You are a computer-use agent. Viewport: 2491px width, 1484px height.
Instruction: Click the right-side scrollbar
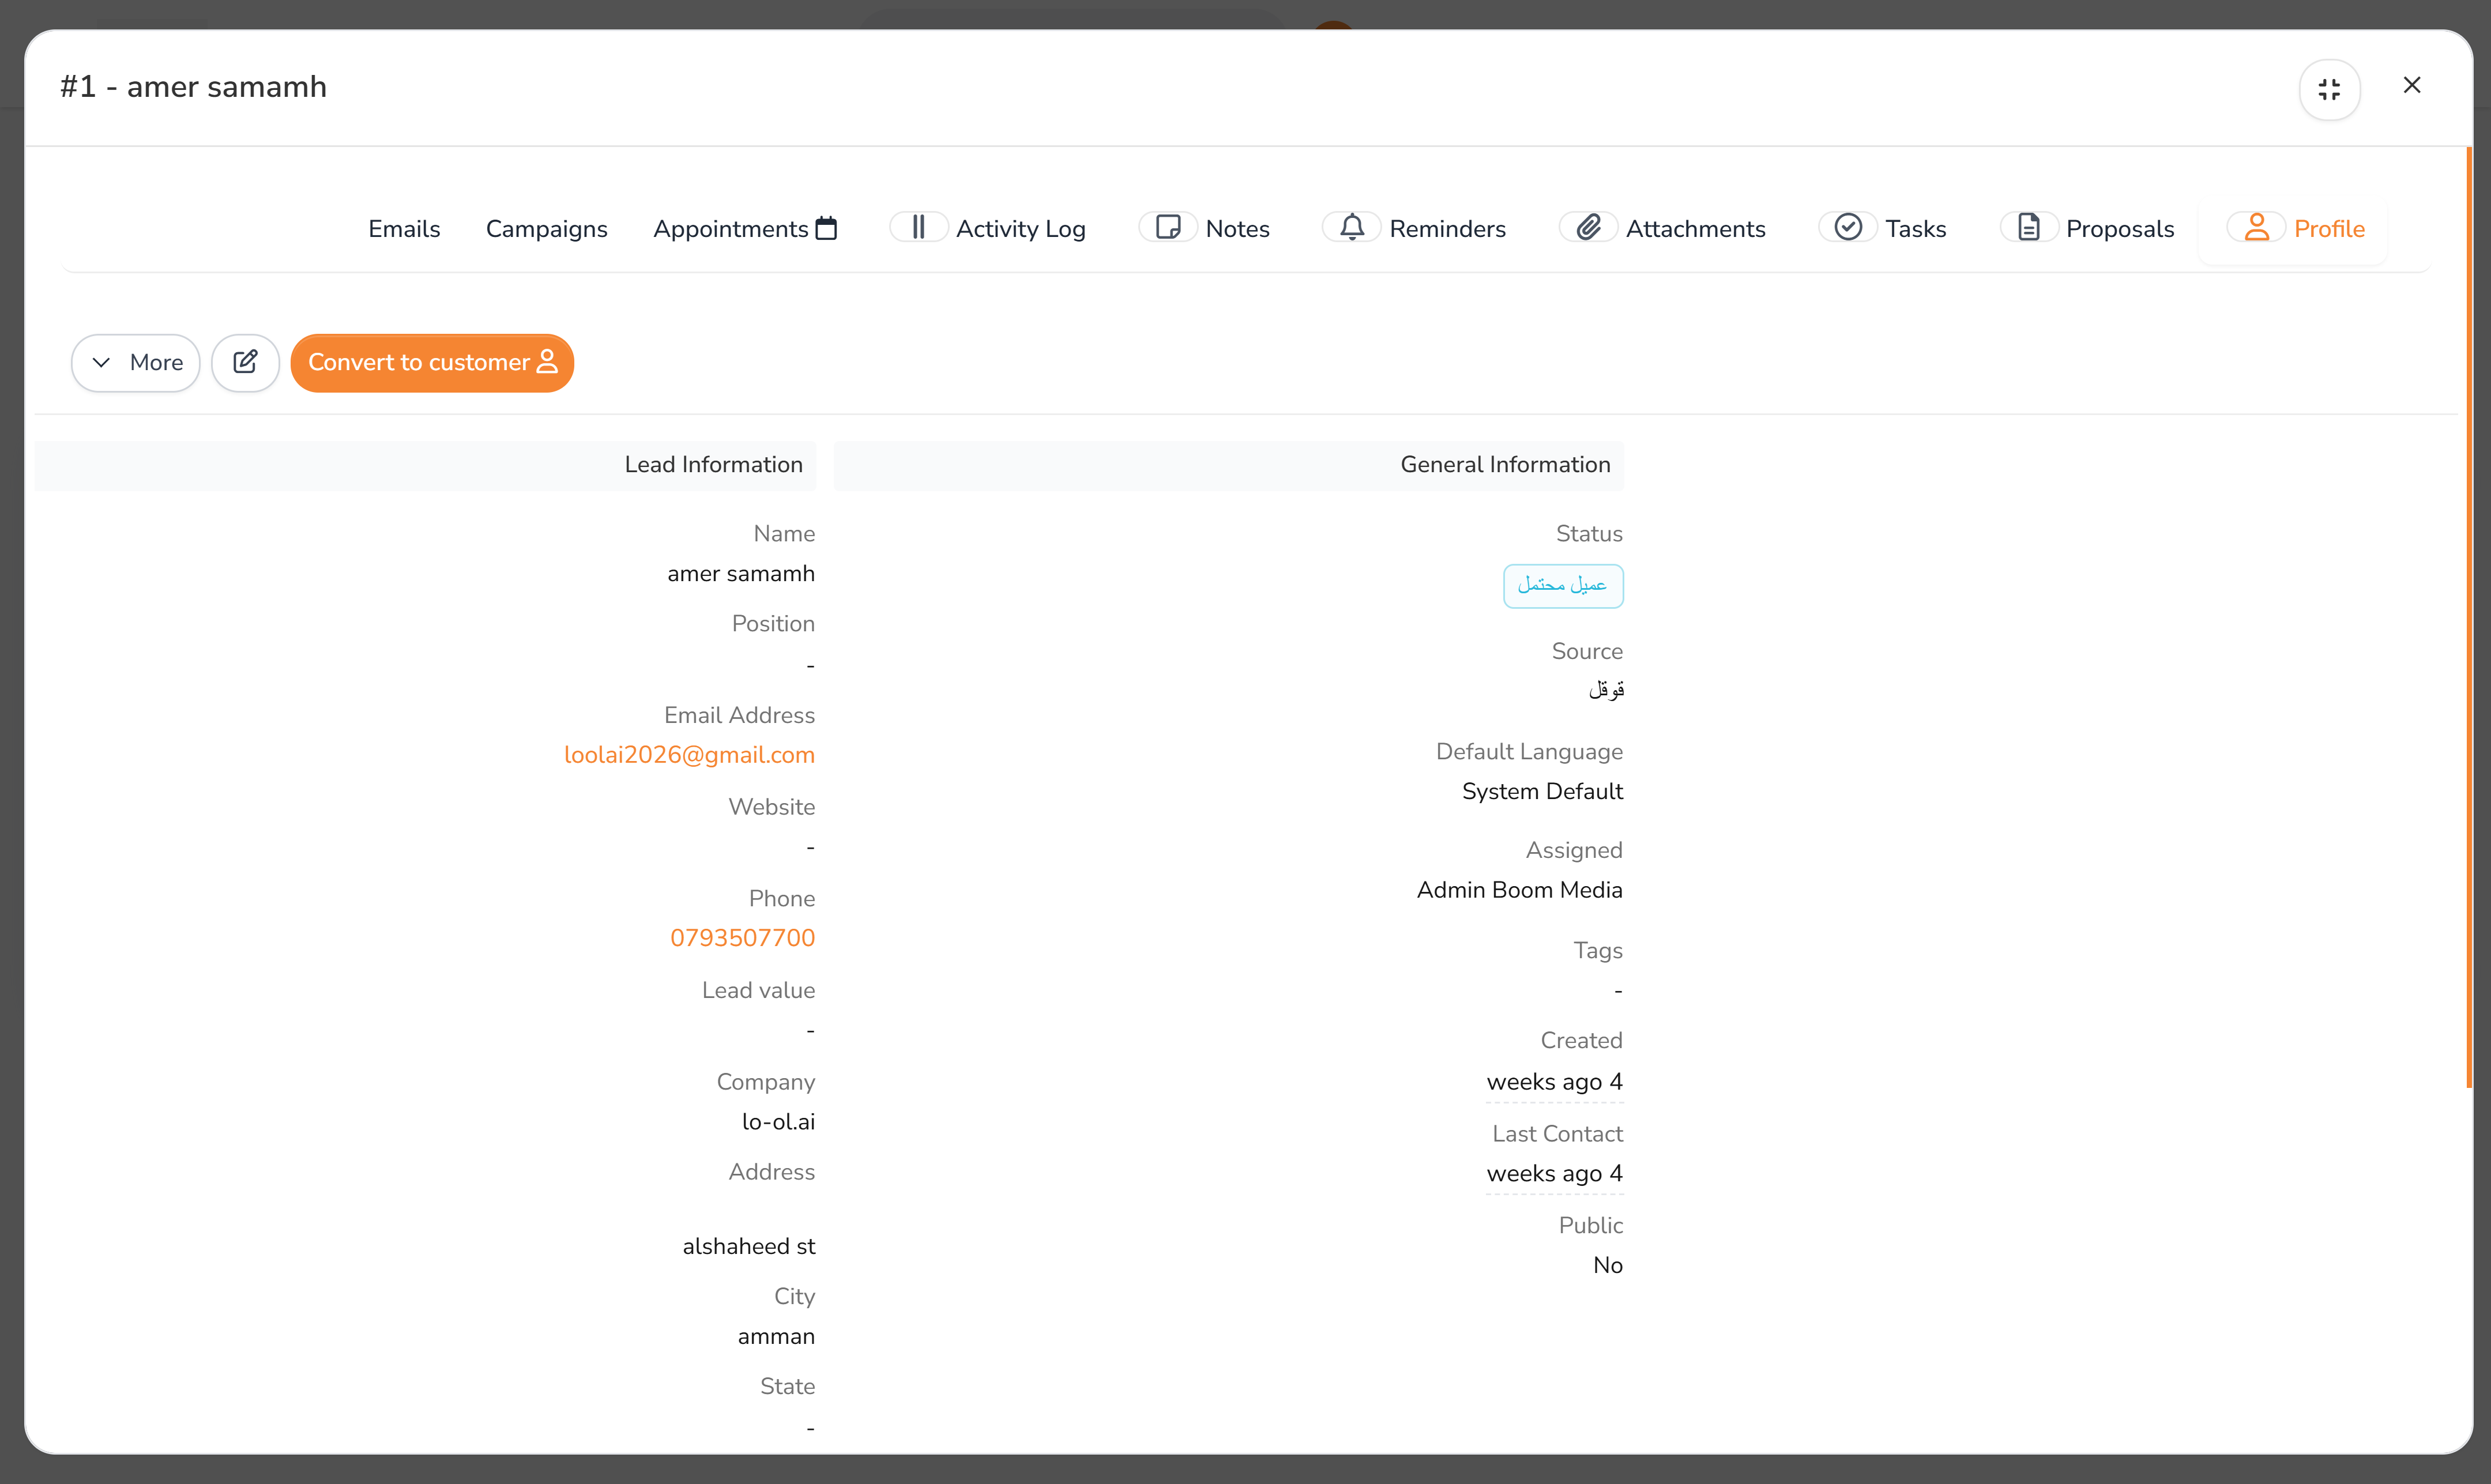point(2468,620)
